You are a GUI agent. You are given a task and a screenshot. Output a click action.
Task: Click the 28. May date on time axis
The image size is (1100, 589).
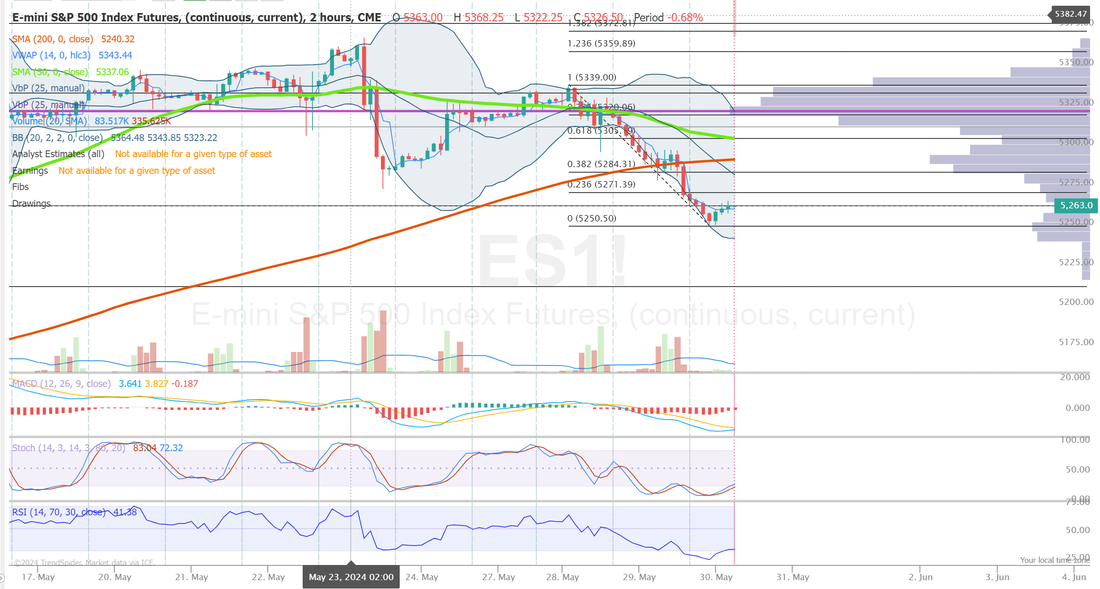563,577
